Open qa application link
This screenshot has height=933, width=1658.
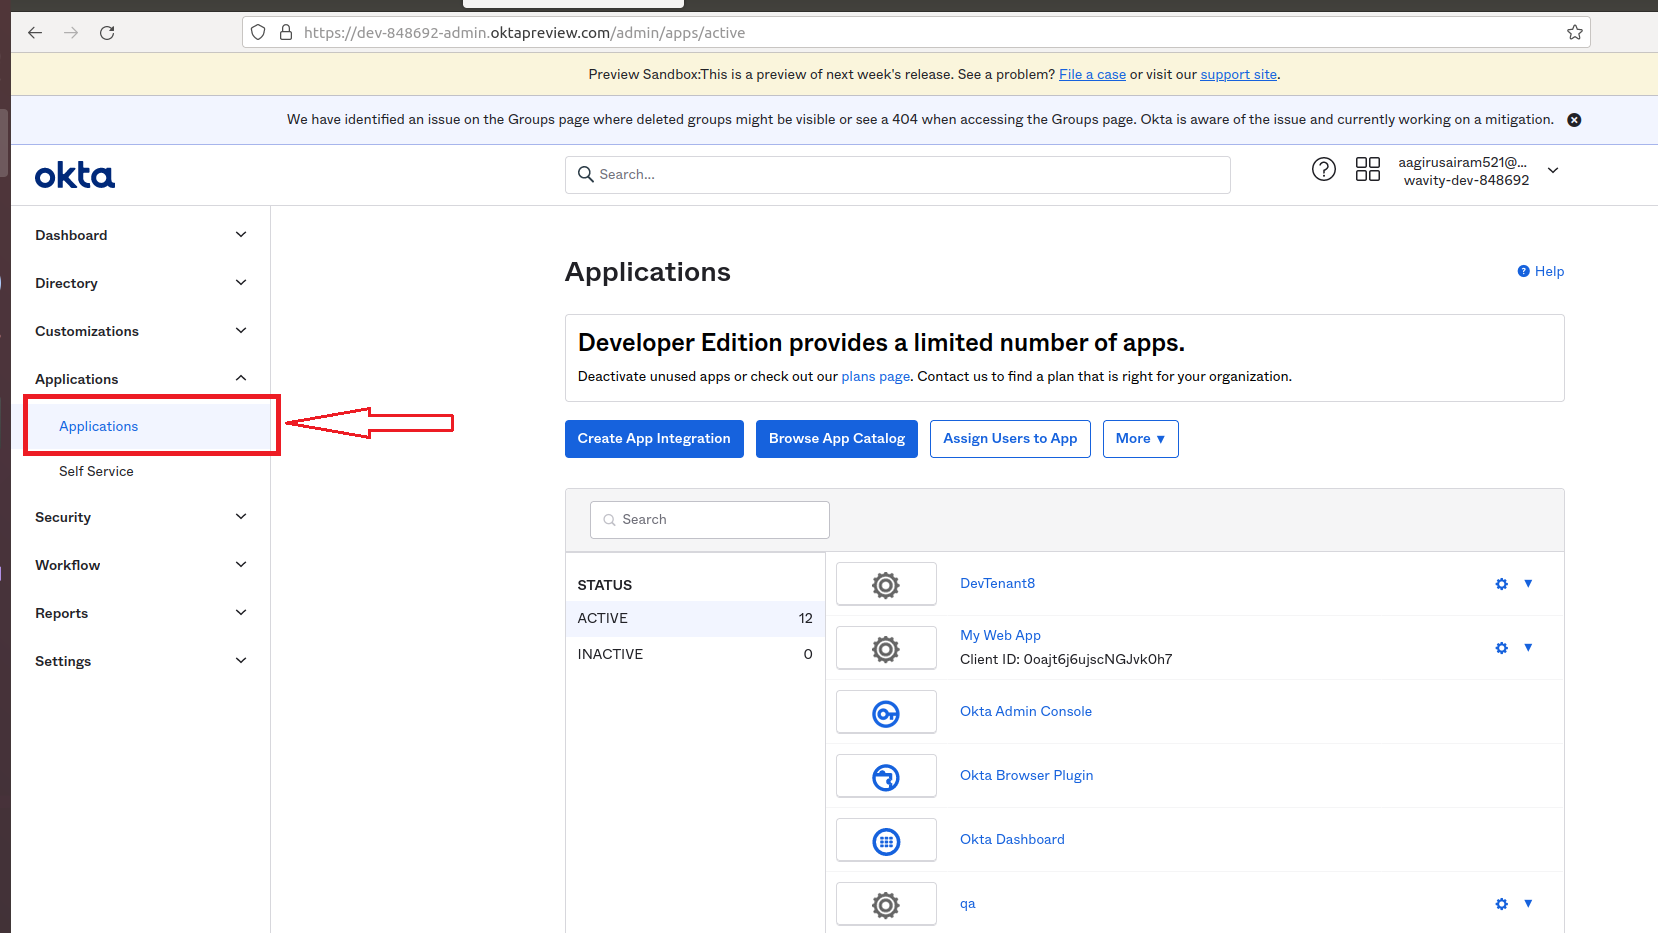pos(967,903)
